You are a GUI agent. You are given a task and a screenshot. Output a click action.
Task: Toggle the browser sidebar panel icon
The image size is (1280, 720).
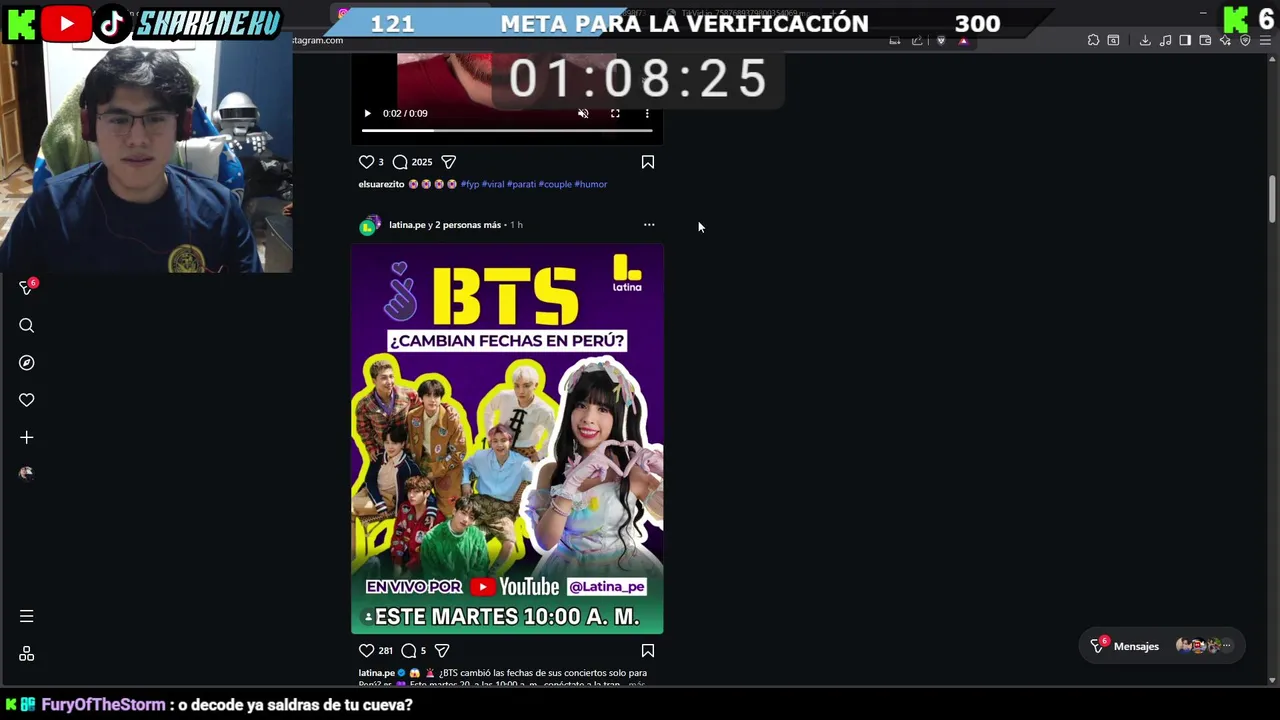(1185, 40)
